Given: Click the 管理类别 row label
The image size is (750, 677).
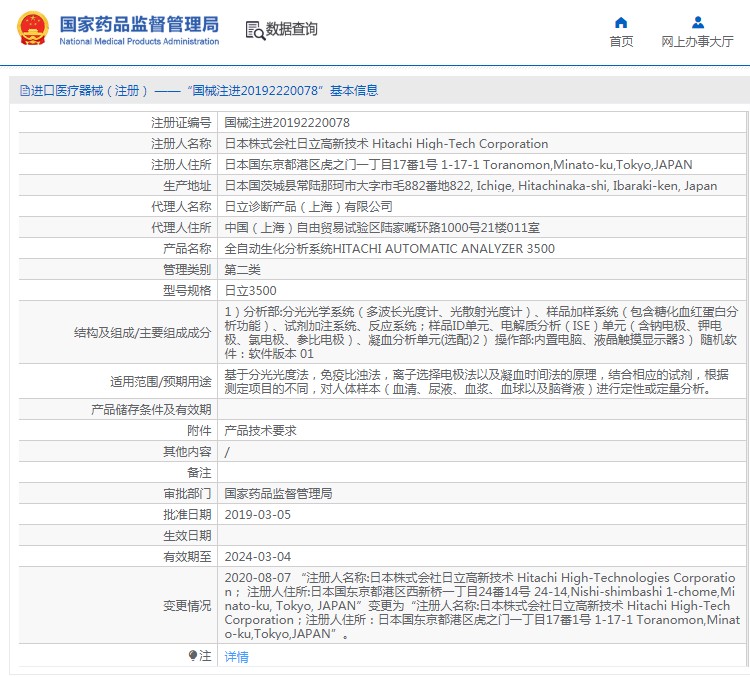Looking at the screenshot, I should coord(187,270).
